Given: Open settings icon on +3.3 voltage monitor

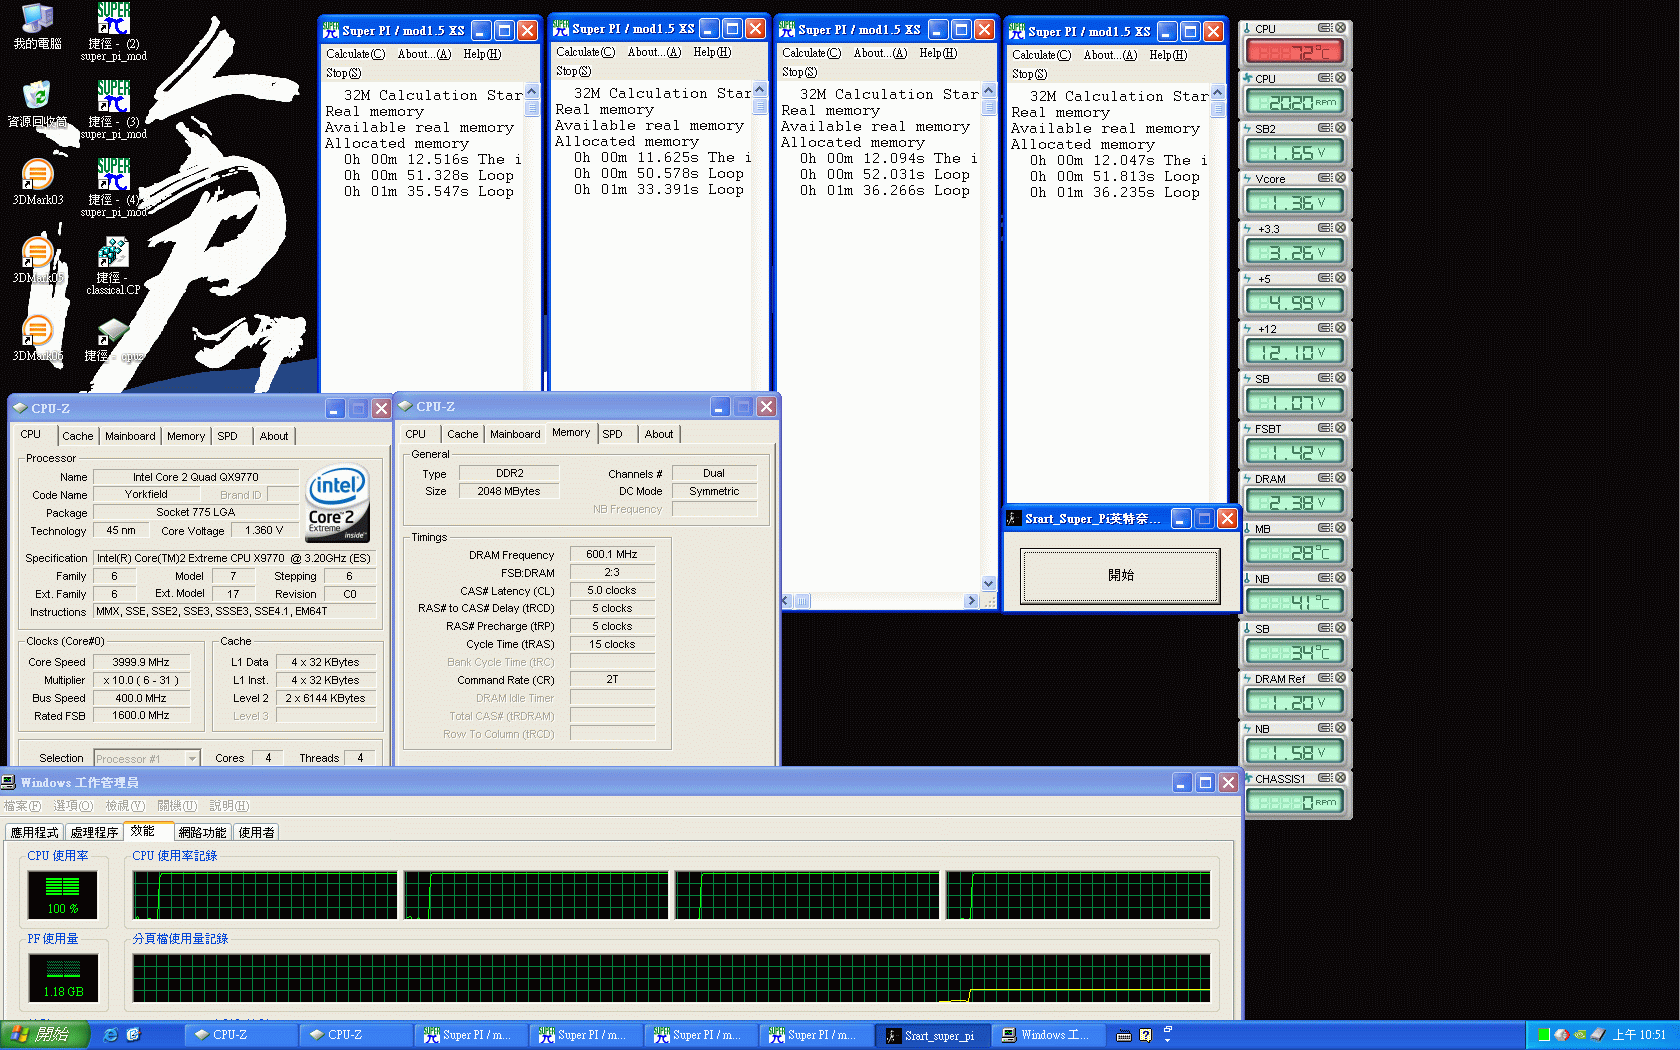Looking at the screenshot, I should [1324, 228].
